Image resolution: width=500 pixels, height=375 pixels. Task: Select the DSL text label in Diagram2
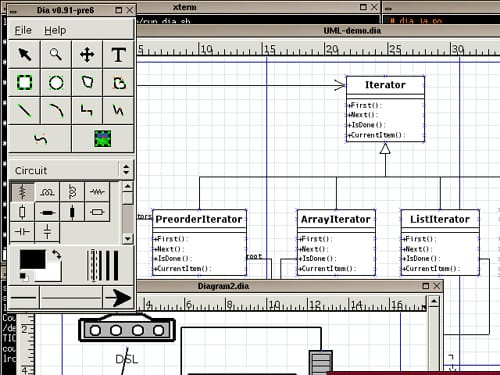point(127,359)
